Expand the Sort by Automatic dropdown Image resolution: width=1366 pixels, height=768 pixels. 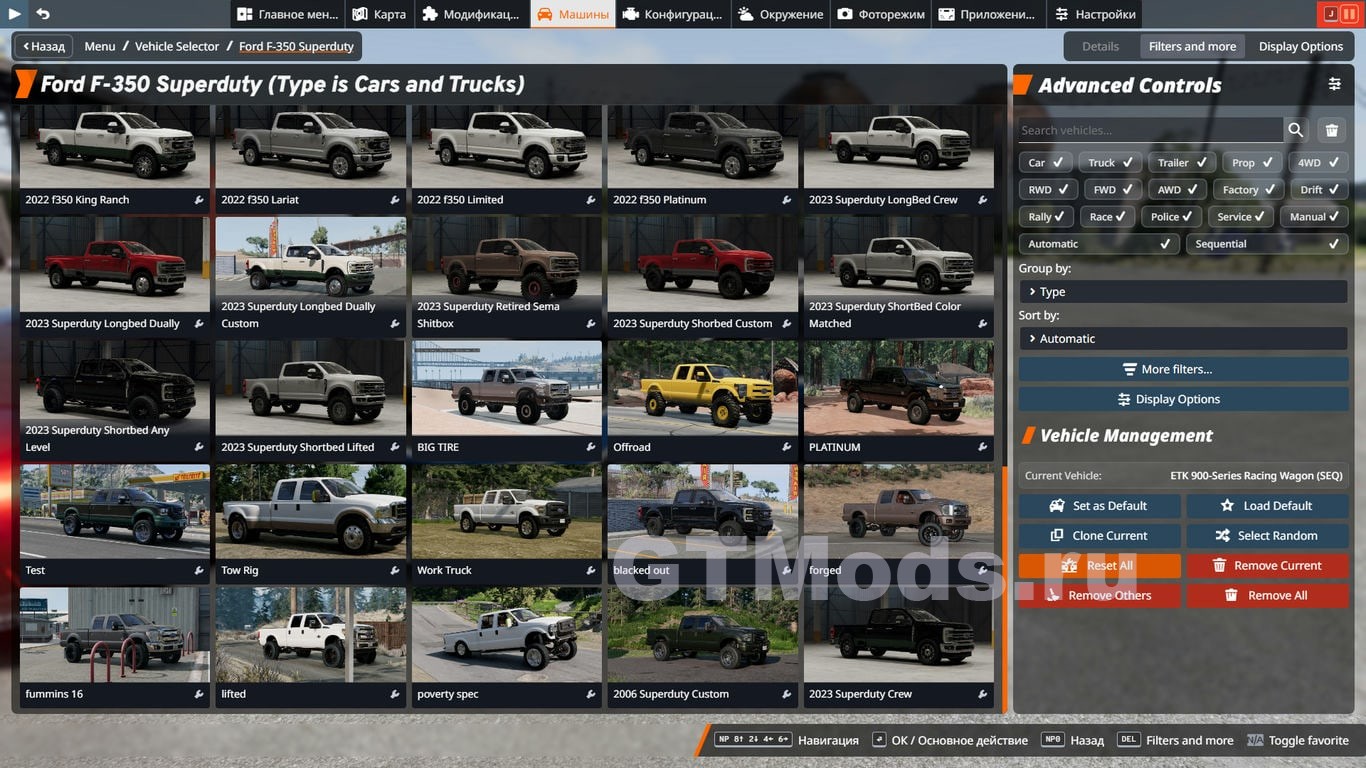[1183, 338]
